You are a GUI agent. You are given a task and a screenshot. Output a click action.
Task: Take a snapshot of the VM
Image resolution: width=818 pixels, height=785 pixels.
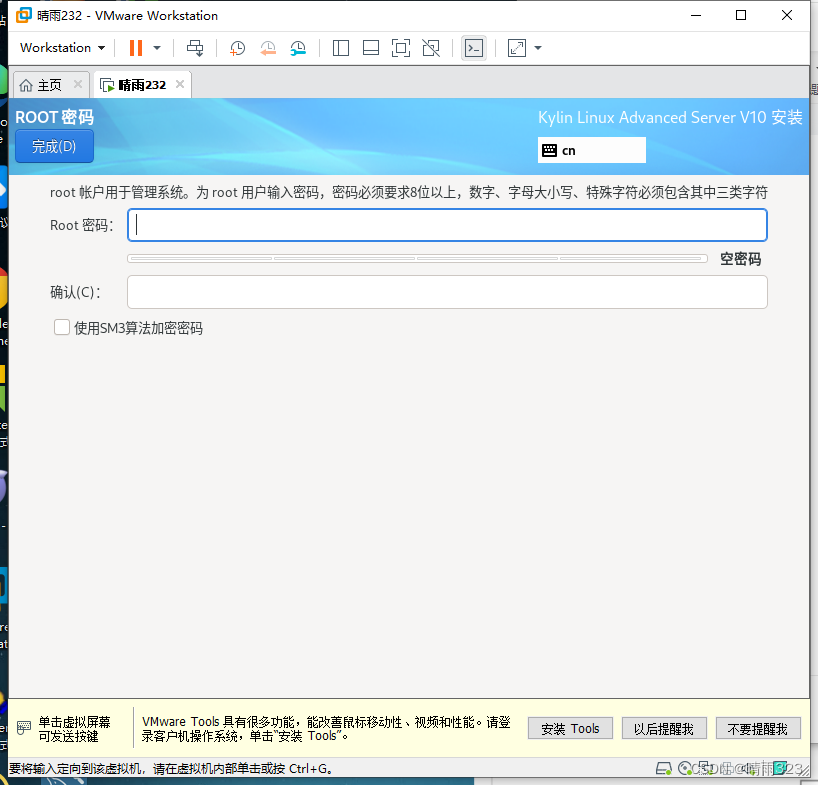(x=237, y=48)
